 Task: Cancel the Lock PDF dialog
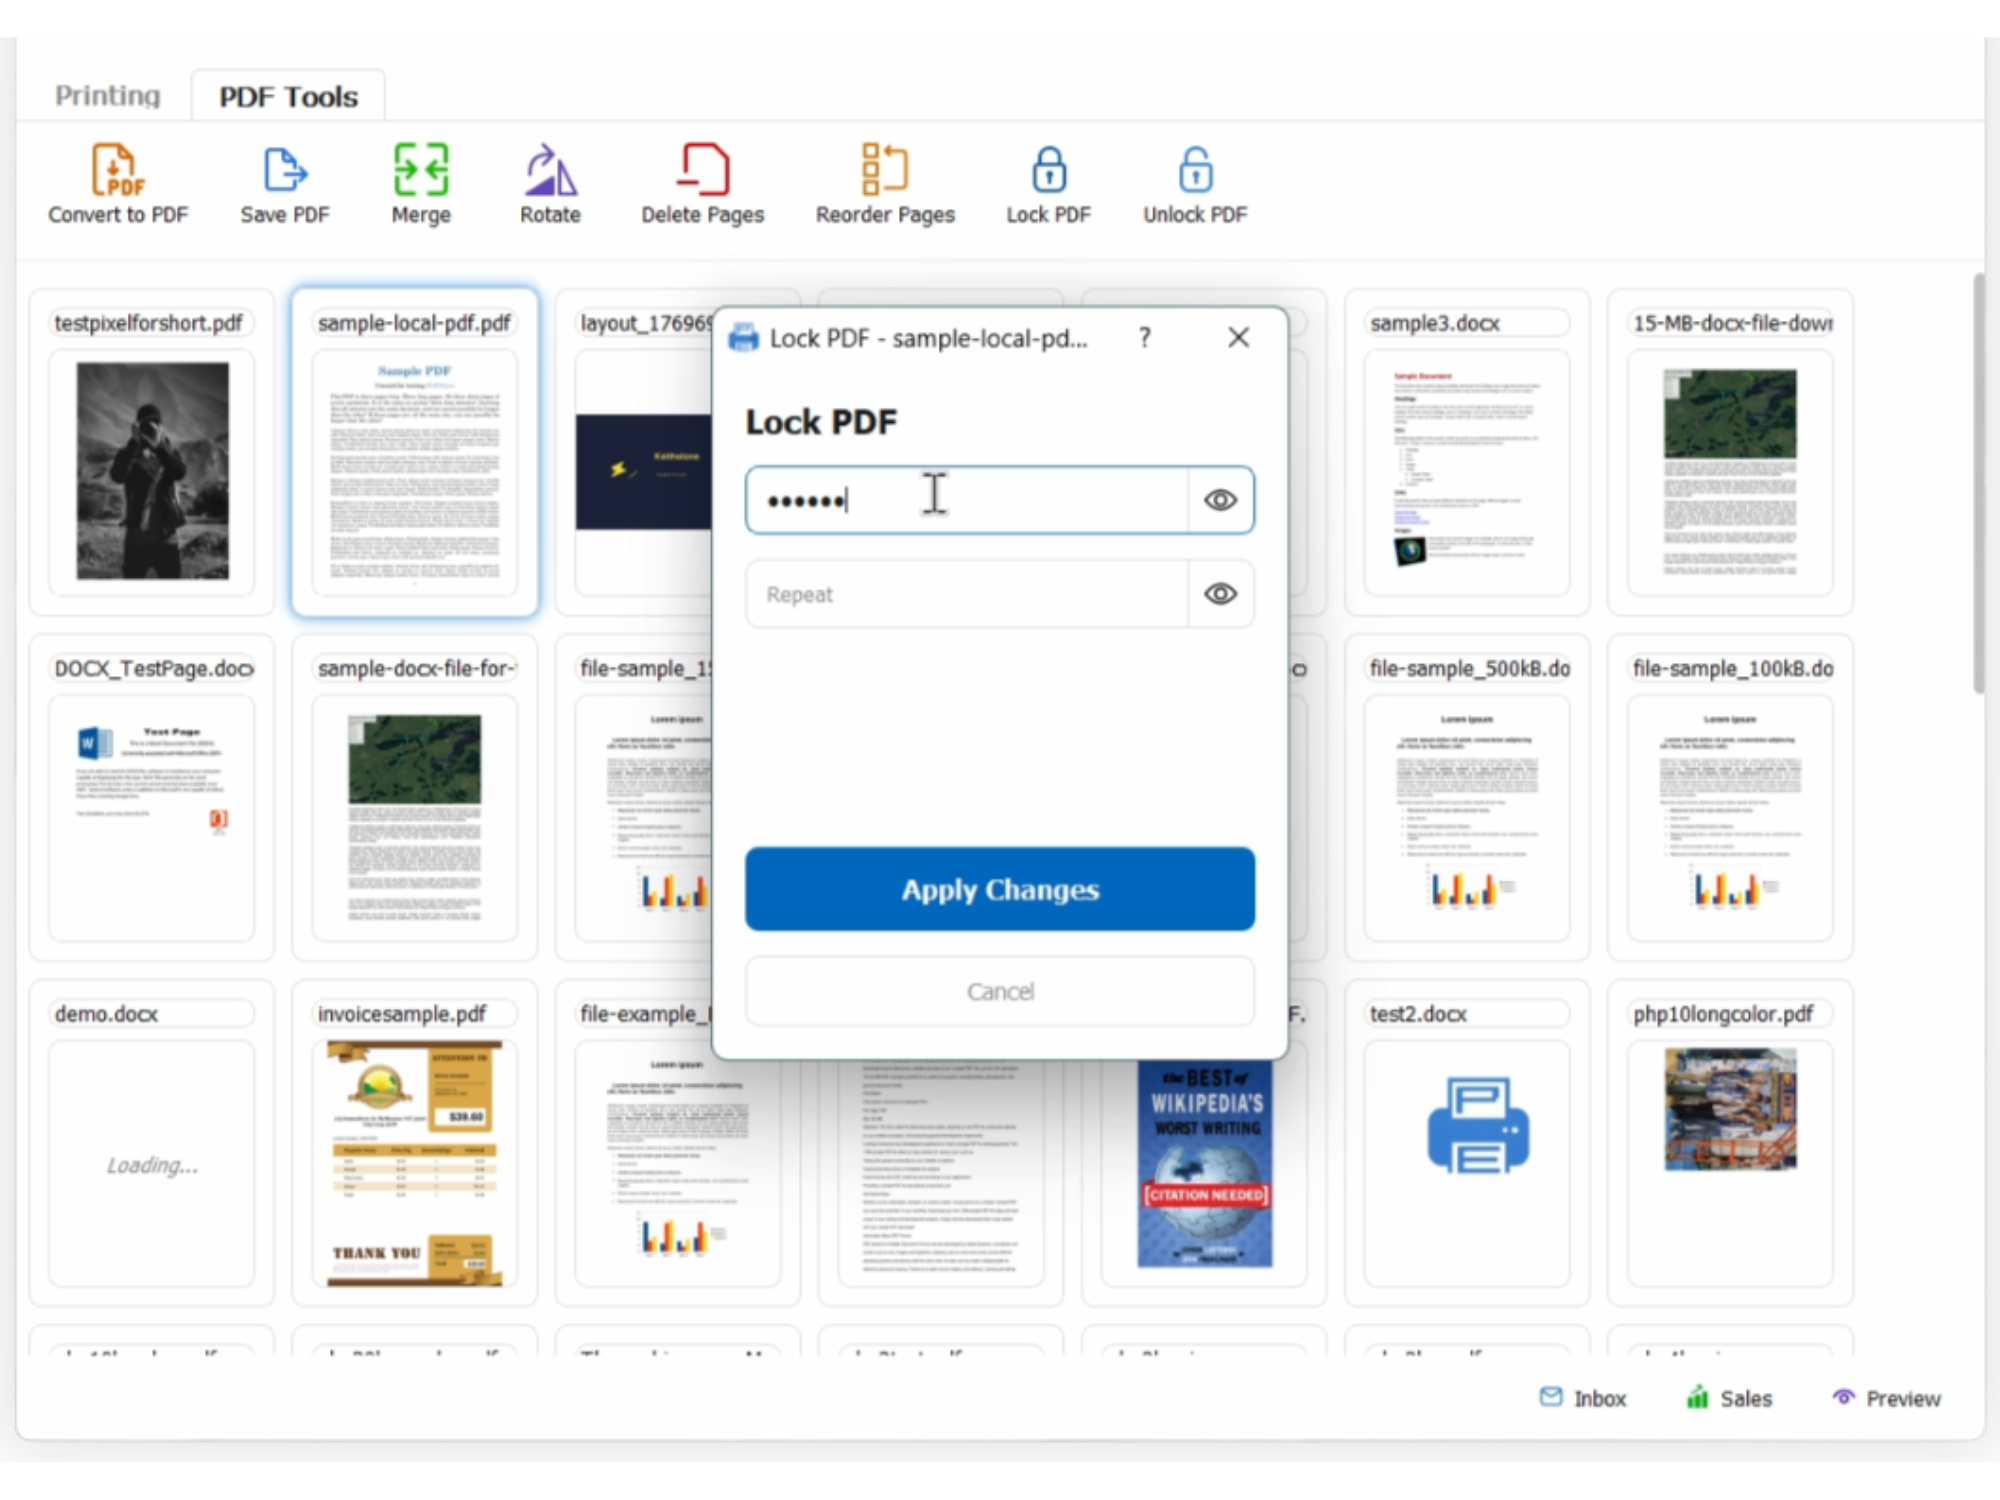pos(999,991)
